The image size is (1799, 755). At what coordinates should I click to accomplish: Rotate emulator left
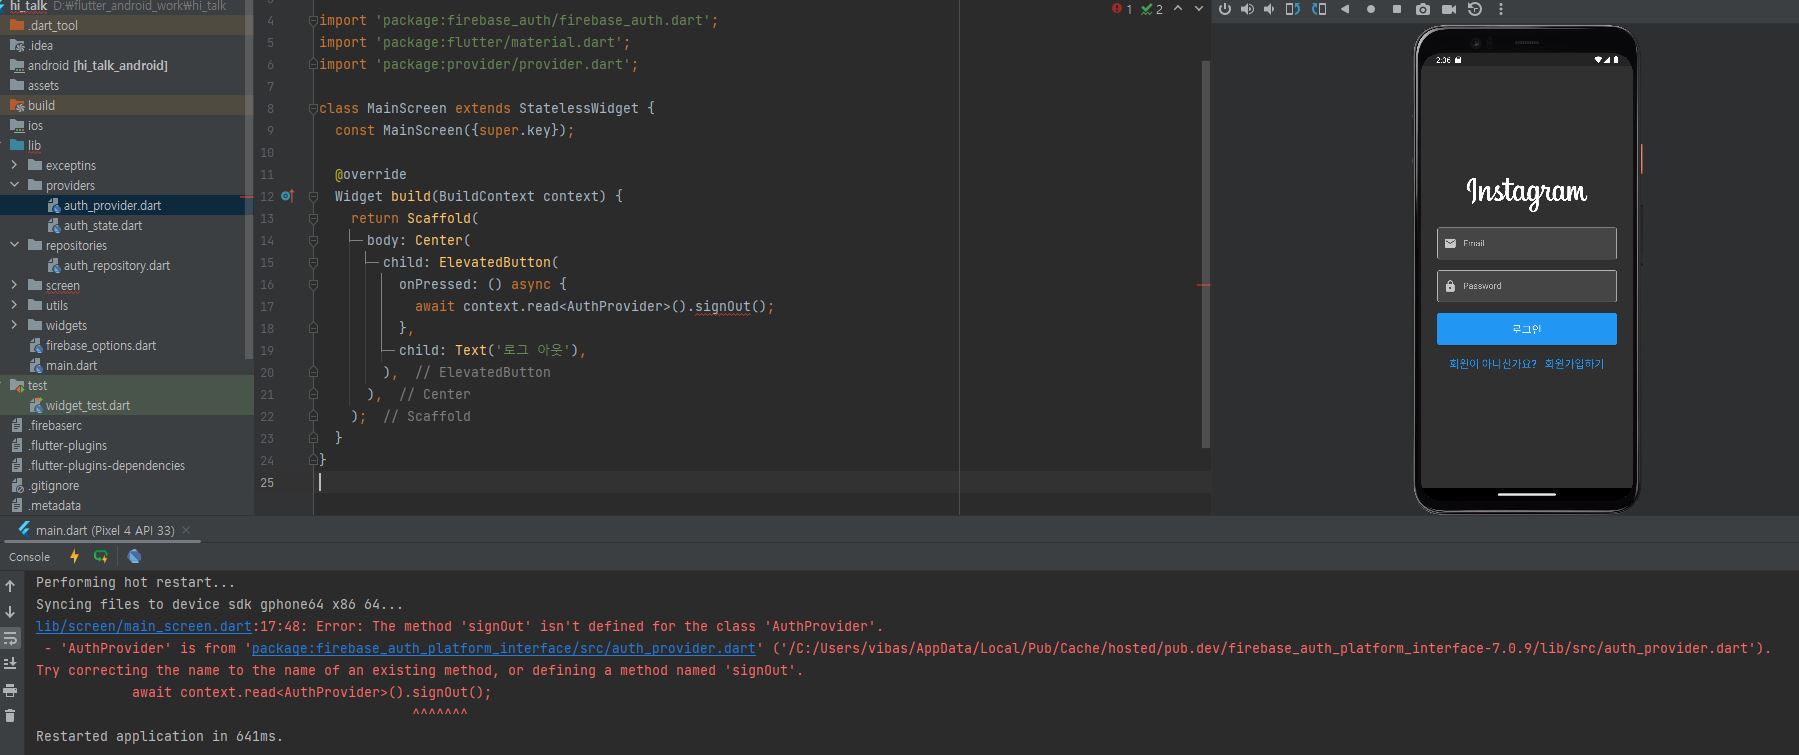(1292, 9)
